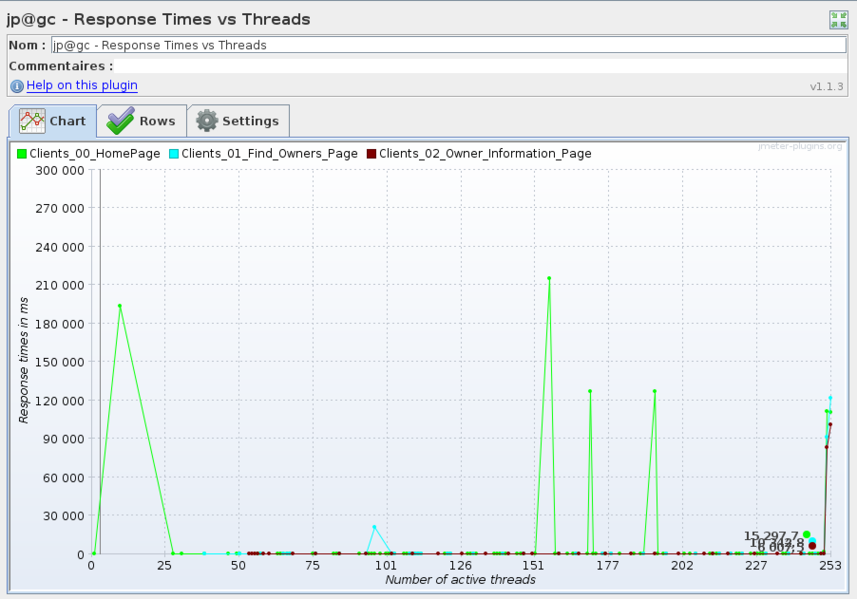Click the dark red Clients_02_Owner_Information_Page legend swatch
This screenshot has width=857, height=599.
pos(371,154)
